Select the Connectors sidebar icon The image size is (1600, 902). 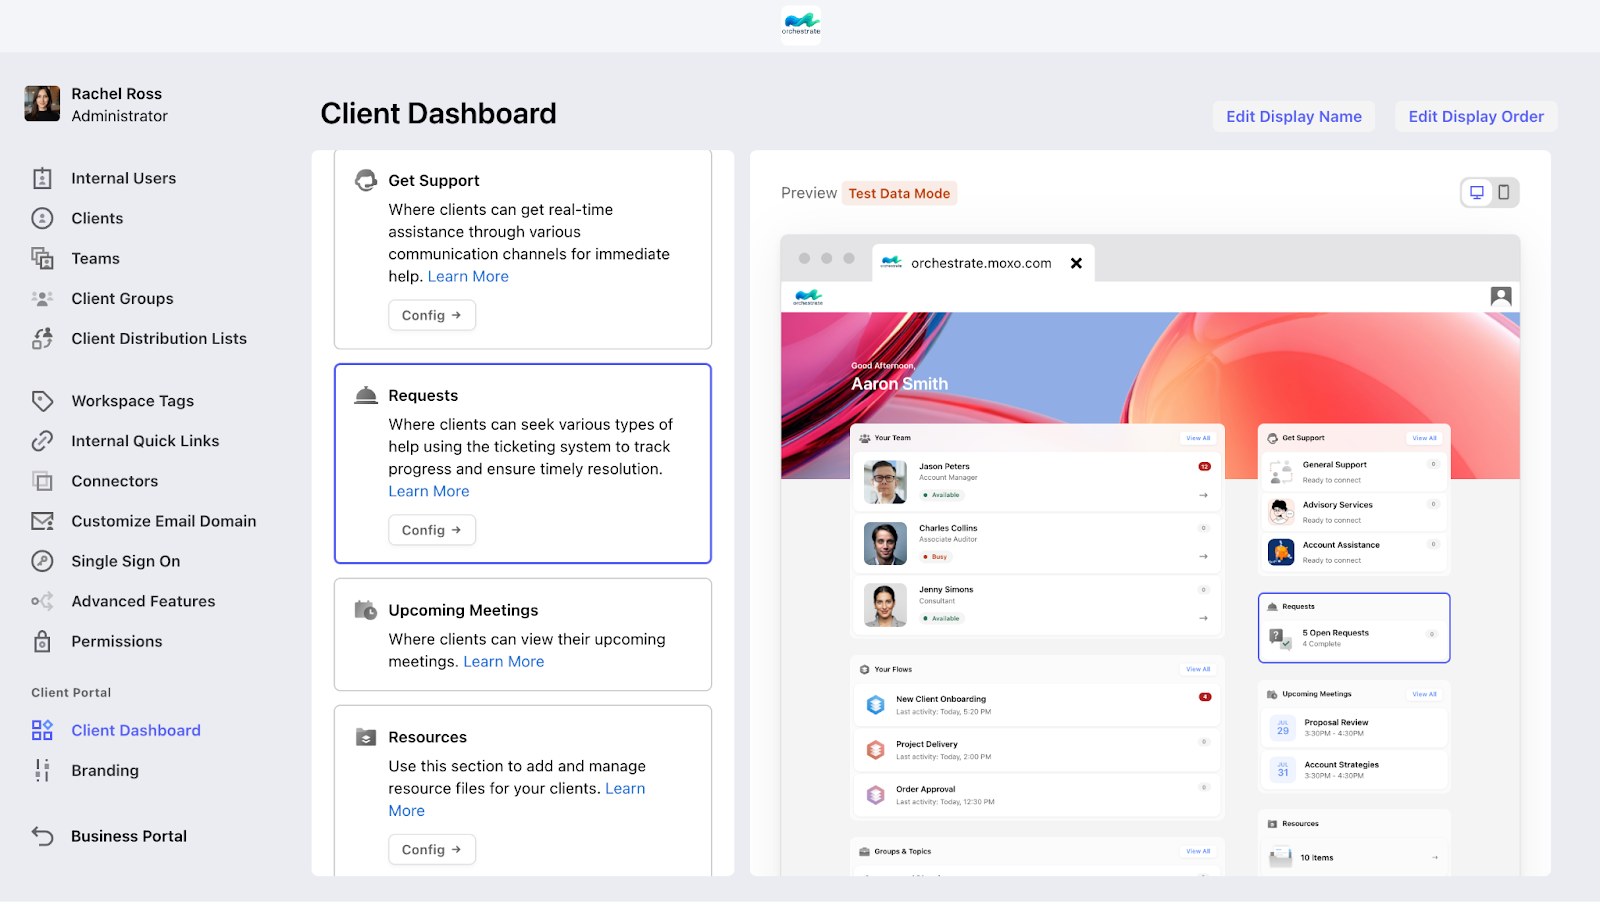coord(42,481)
